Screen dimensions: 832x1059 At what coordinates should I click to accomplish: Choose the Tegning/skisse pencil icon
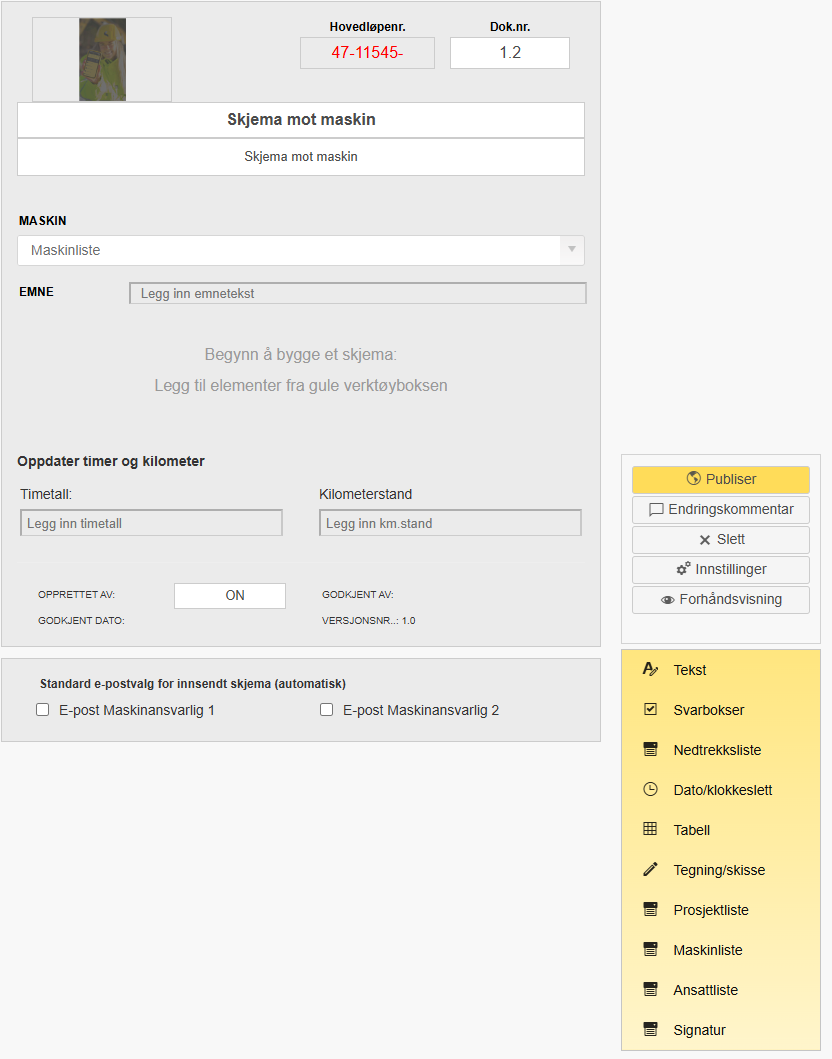(x=650, y=870)
